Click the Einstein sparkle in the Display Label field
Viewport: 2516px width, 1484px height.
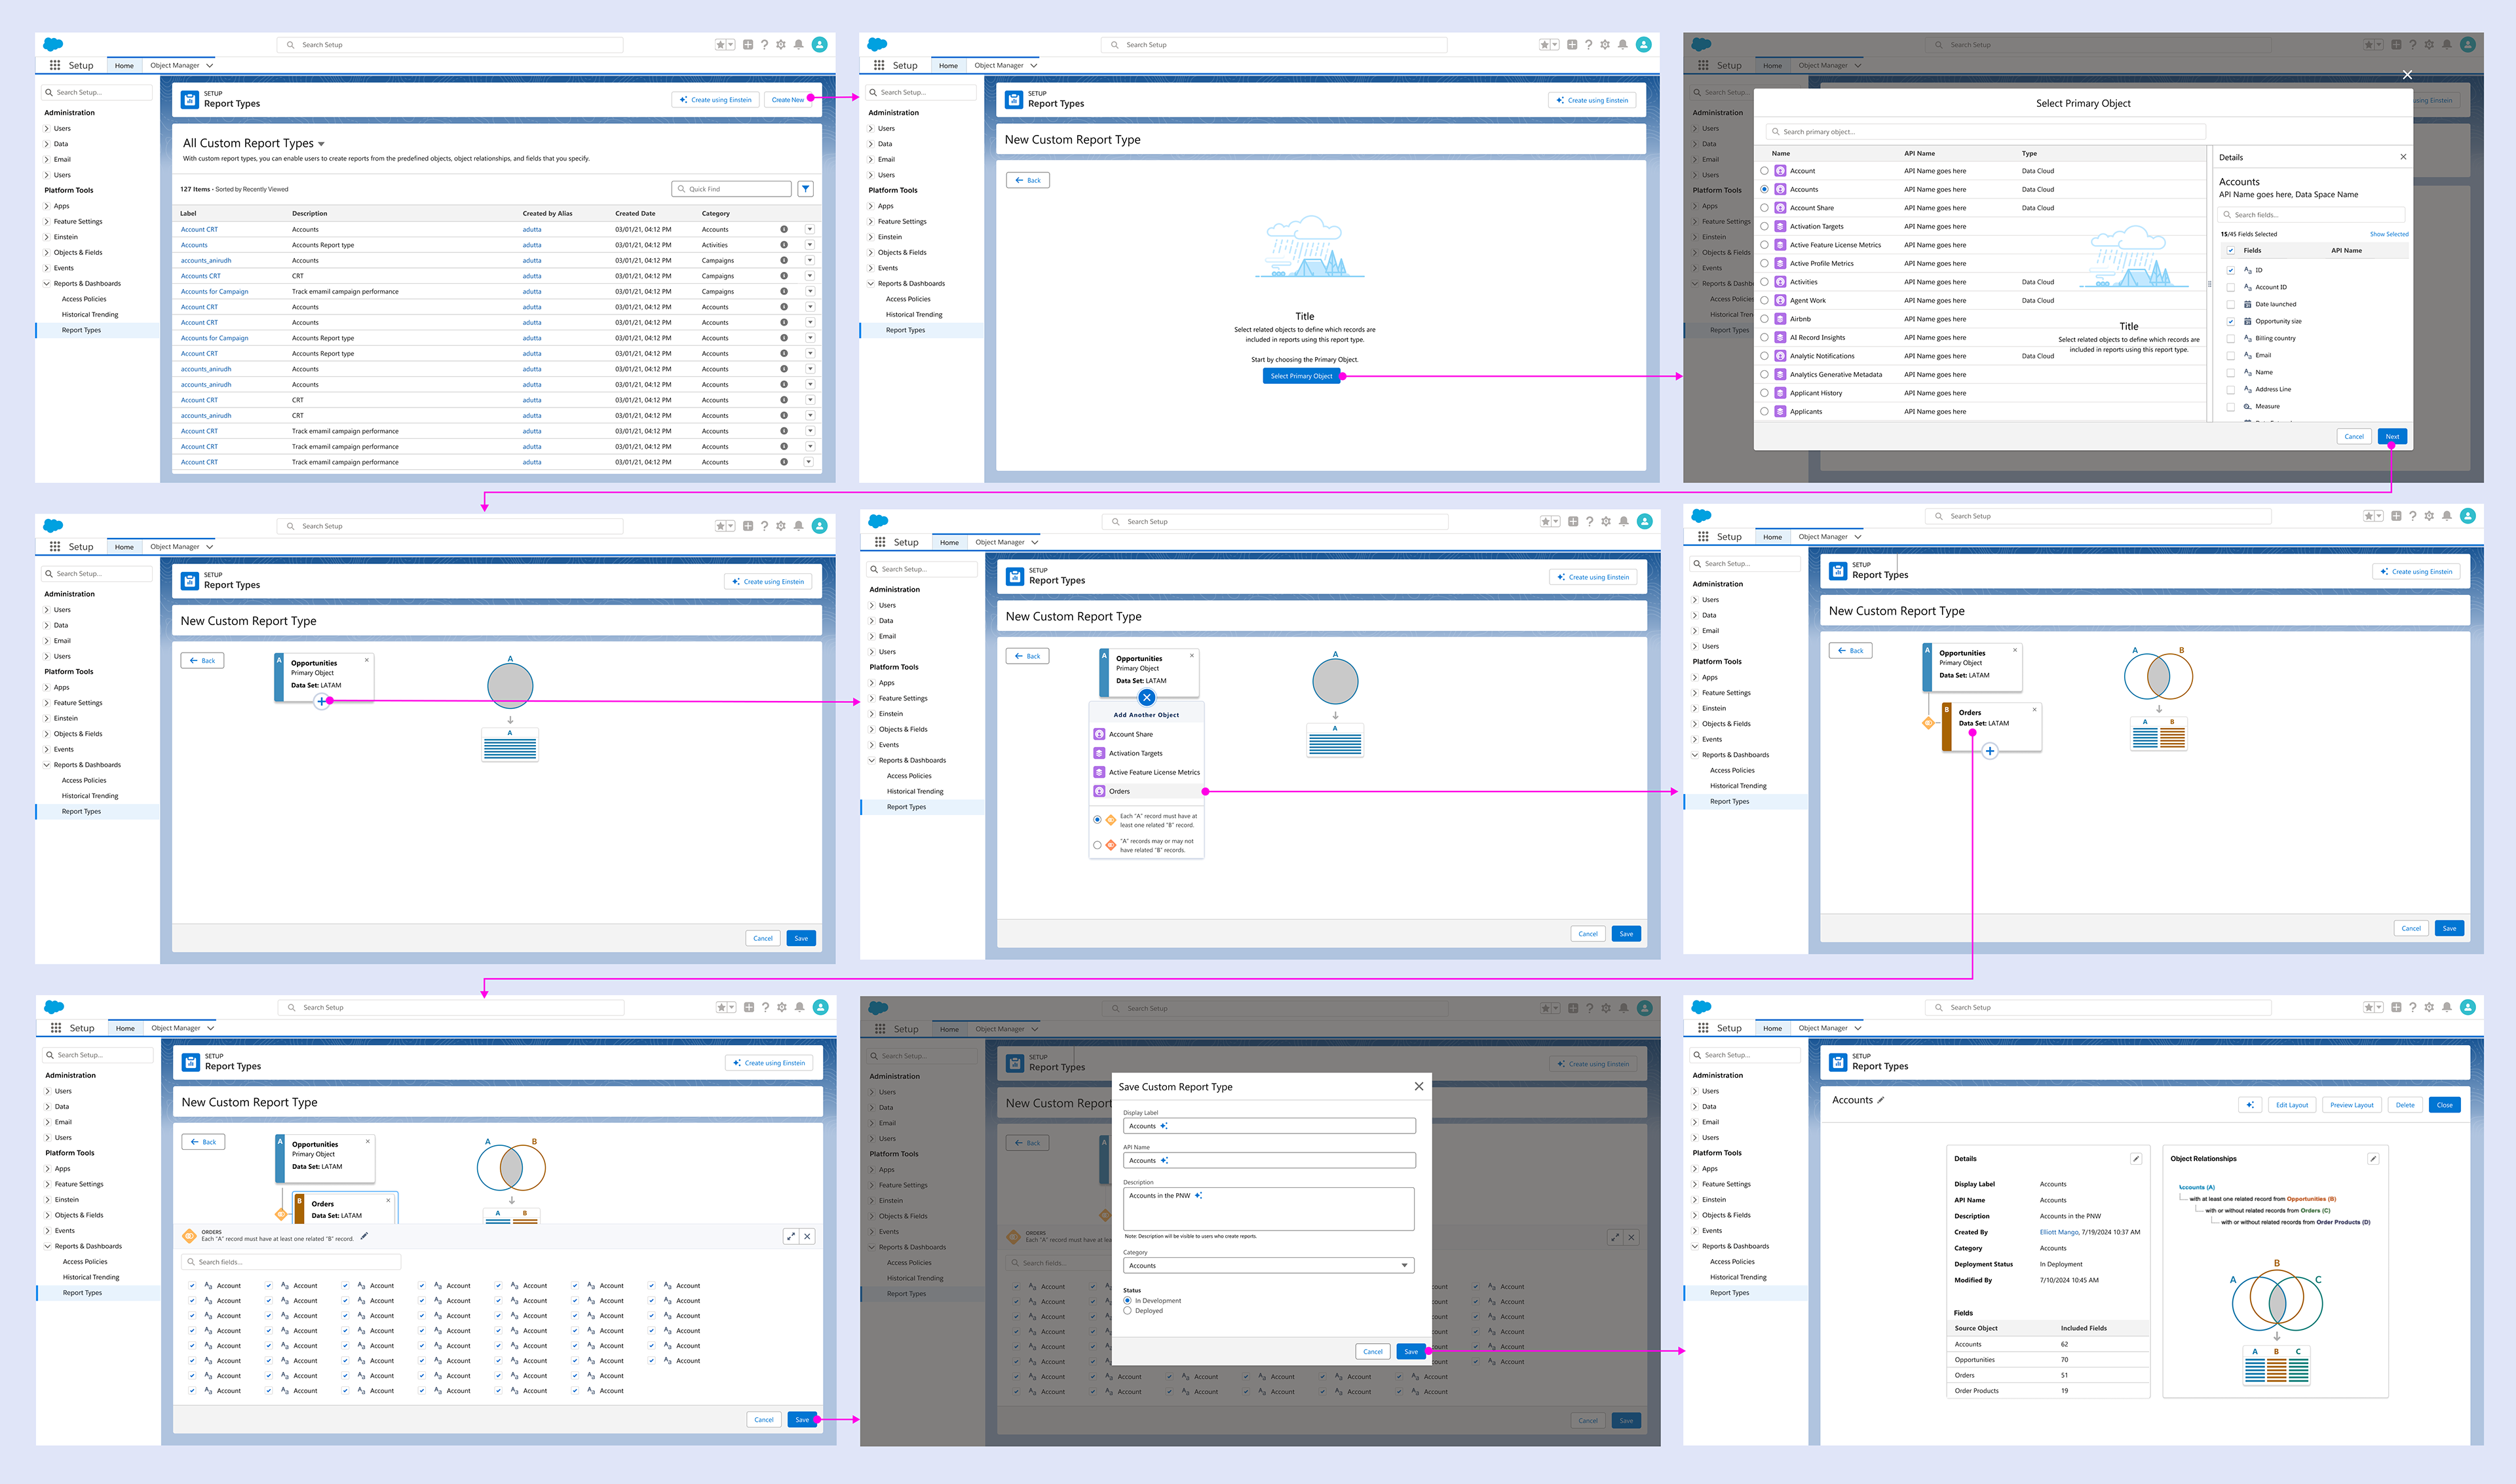[x=1164, y=1126]
